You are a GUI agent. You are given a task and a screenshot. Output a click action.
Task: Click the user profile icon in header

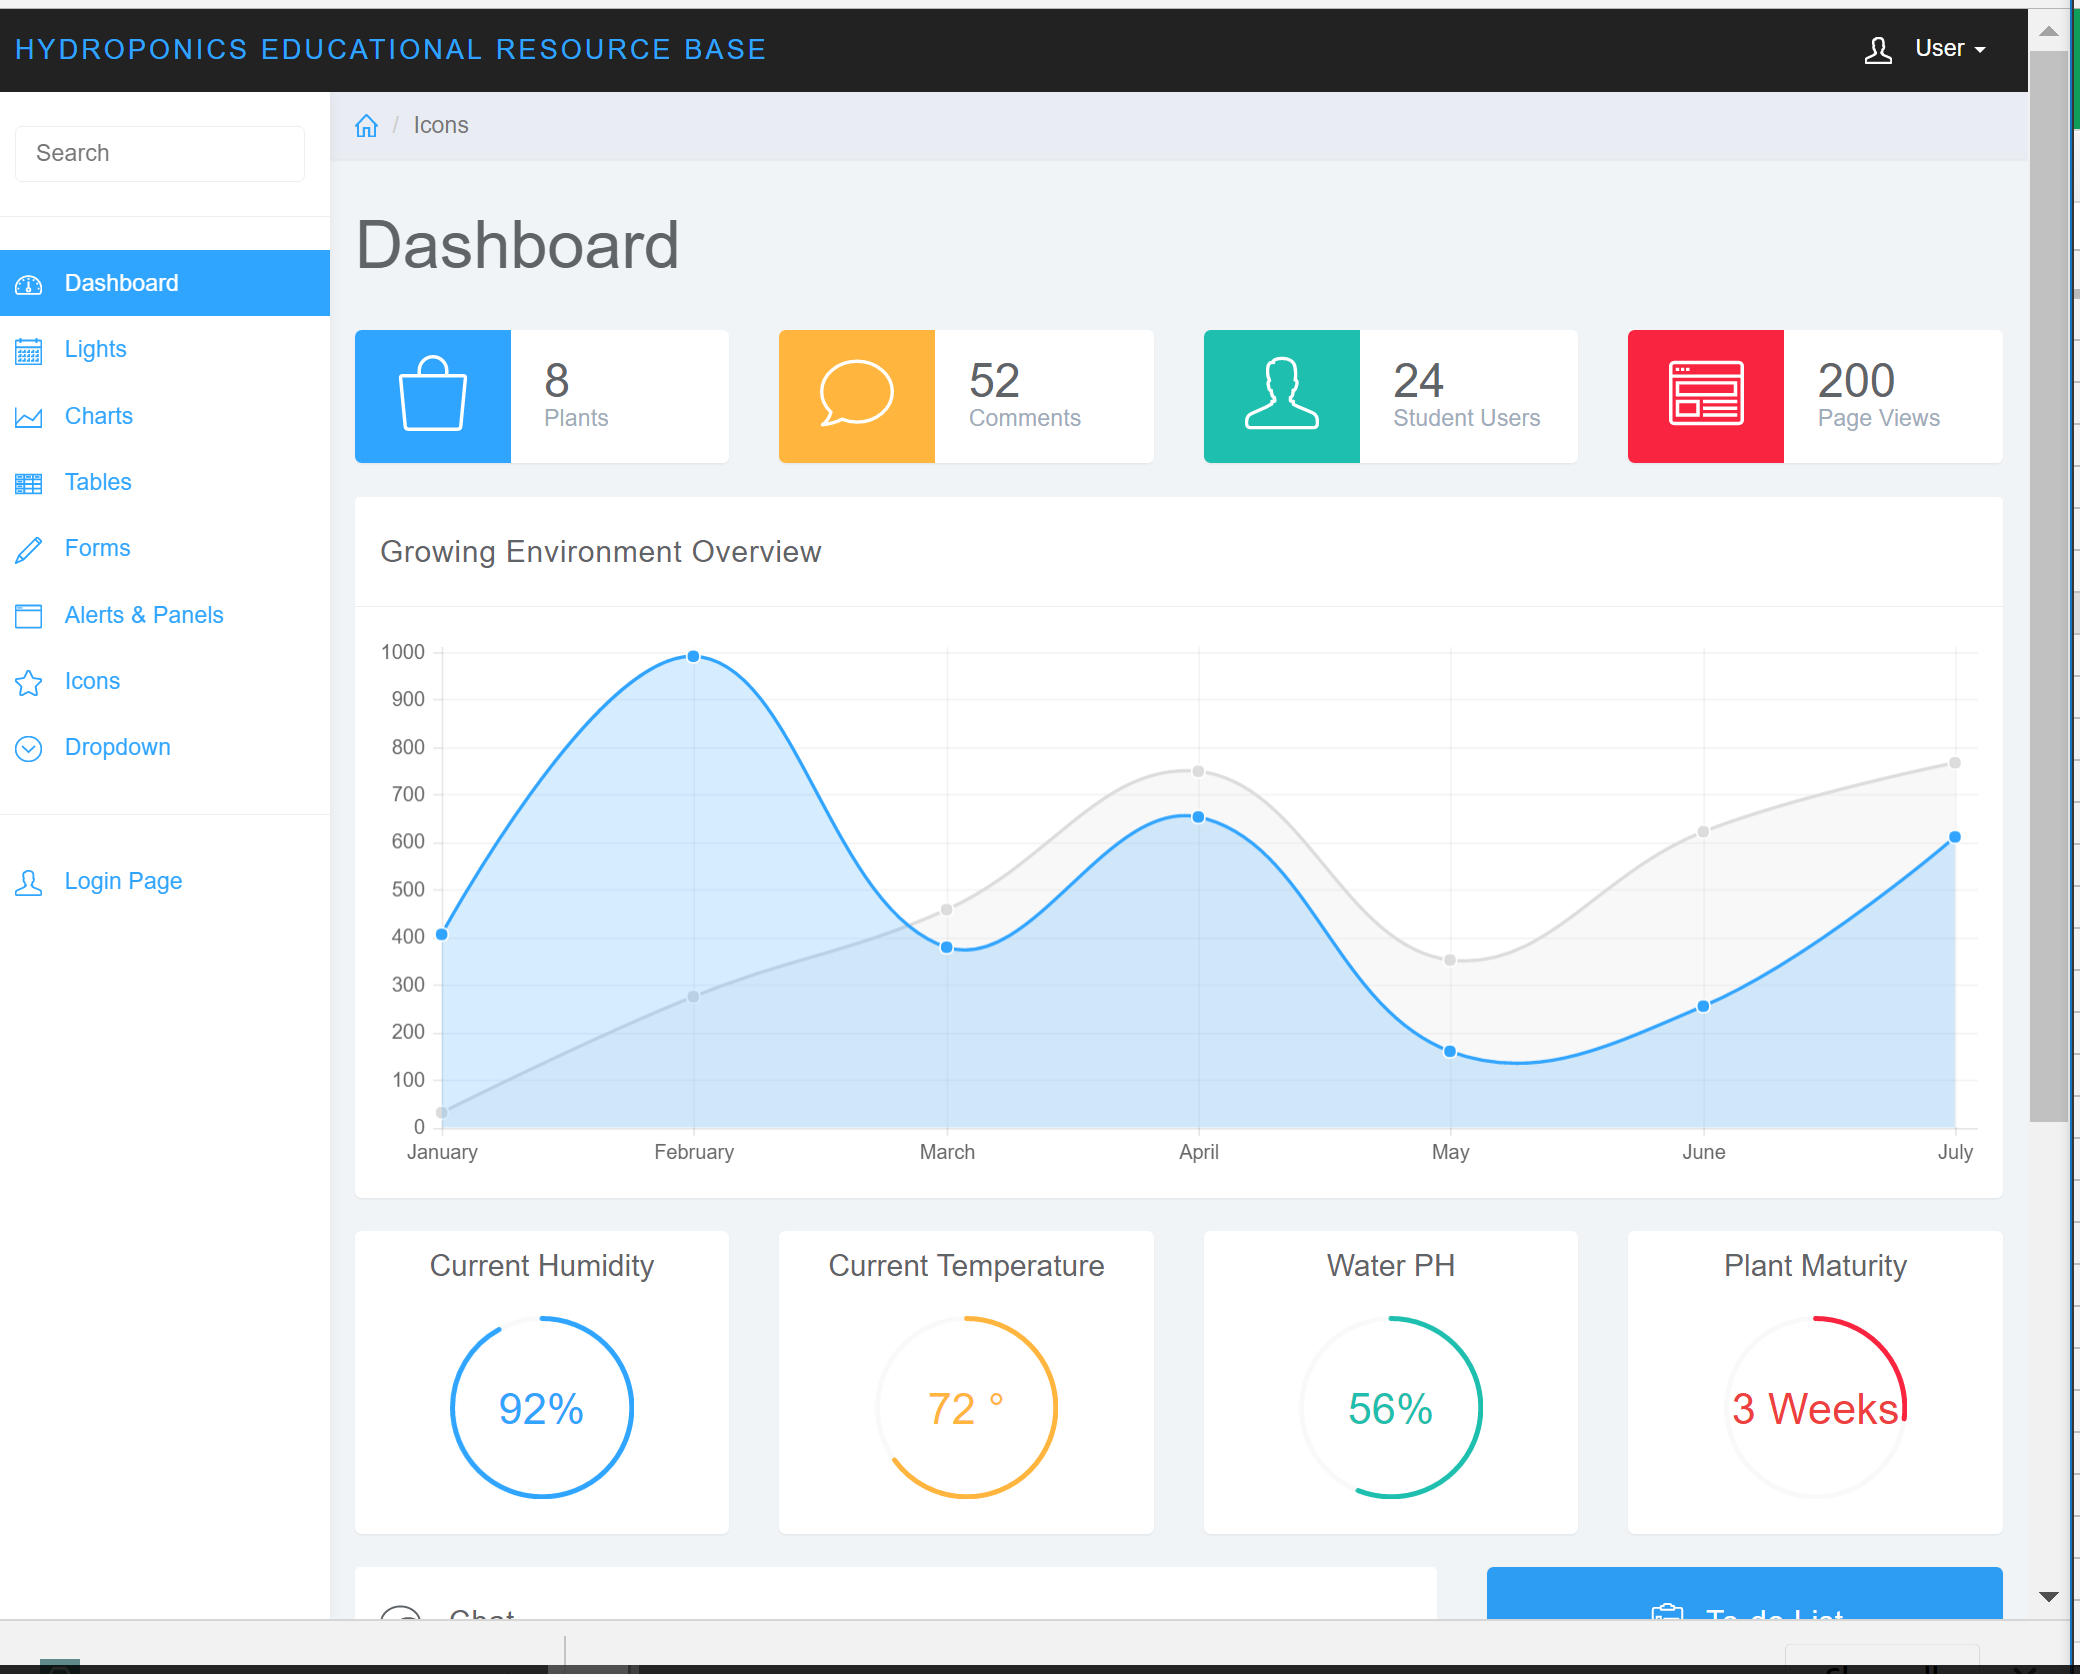coord(1878,49)
